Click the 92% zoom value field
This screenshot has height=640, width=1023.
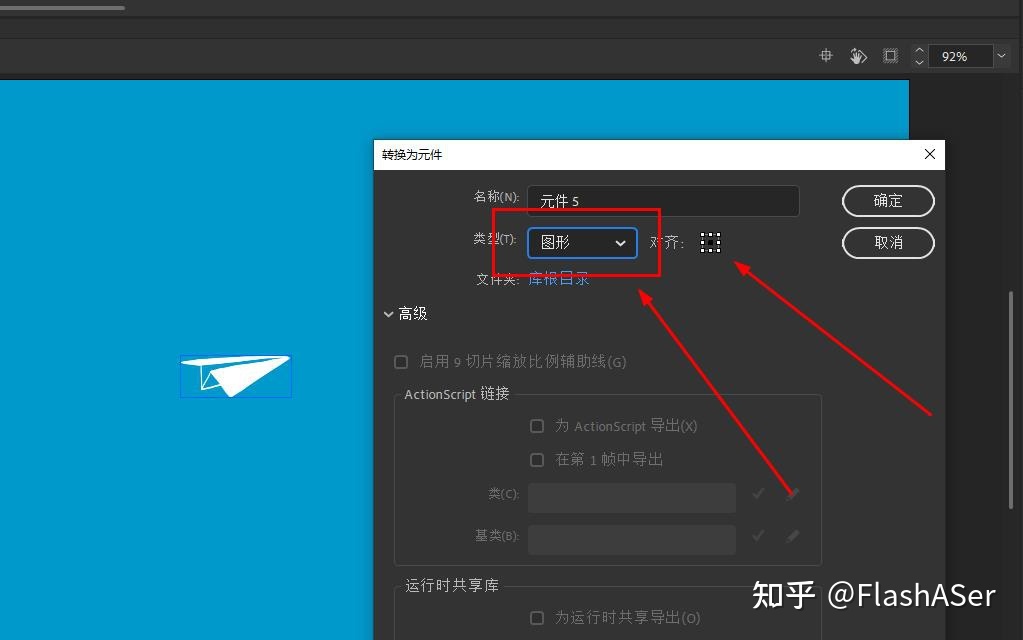coord(960,57)
